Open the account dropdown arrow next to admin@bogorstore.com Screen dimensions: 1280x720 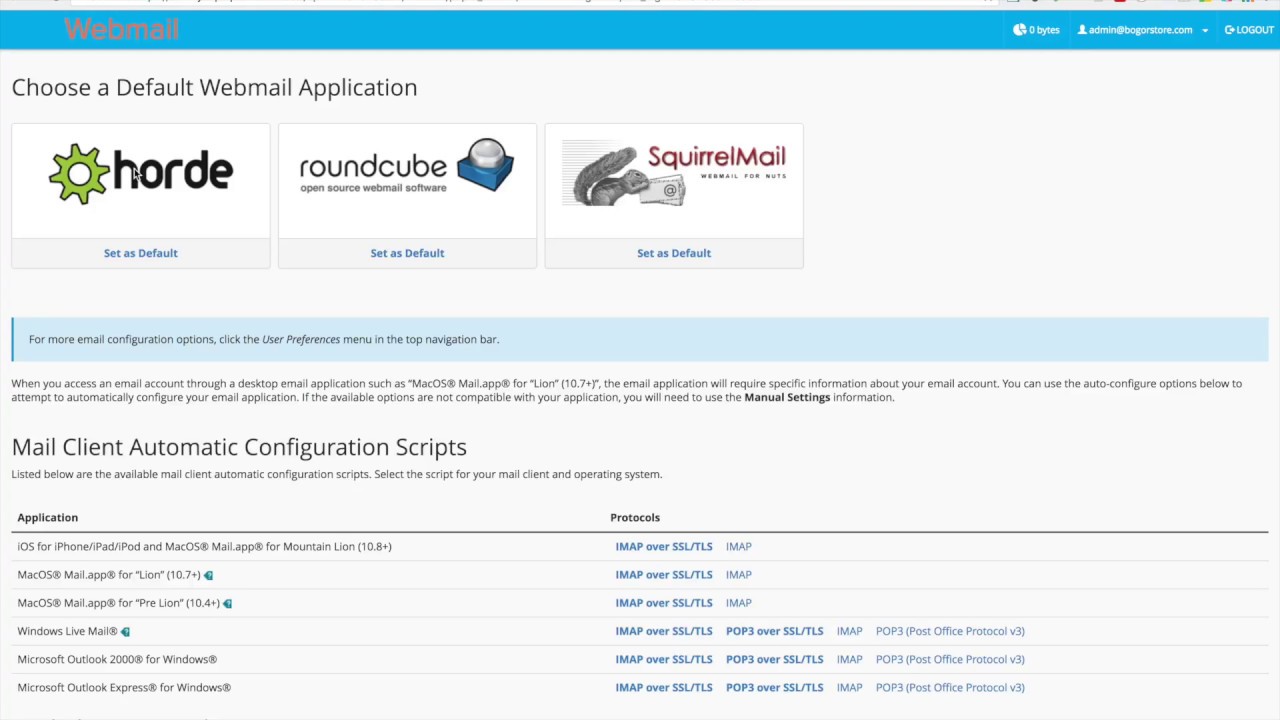[1204, 31]
